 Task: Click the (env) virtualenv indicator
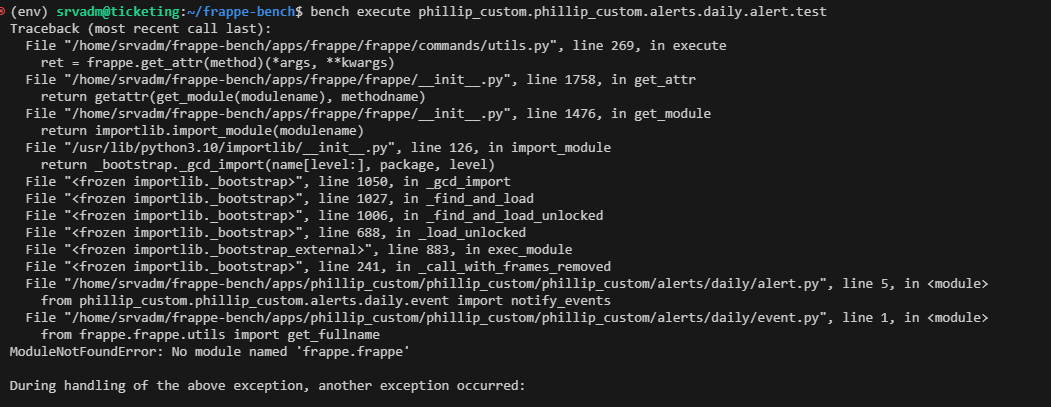pyautogui.click(x=29, y=11)
